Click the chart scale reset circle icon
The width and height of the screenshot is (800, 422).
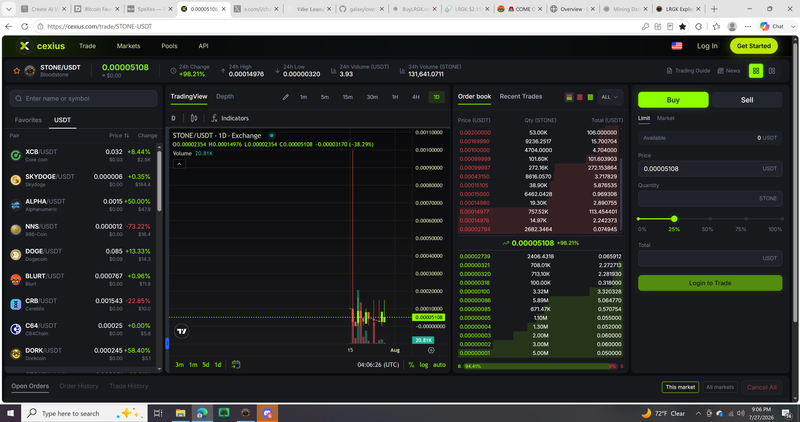point(431,350)
